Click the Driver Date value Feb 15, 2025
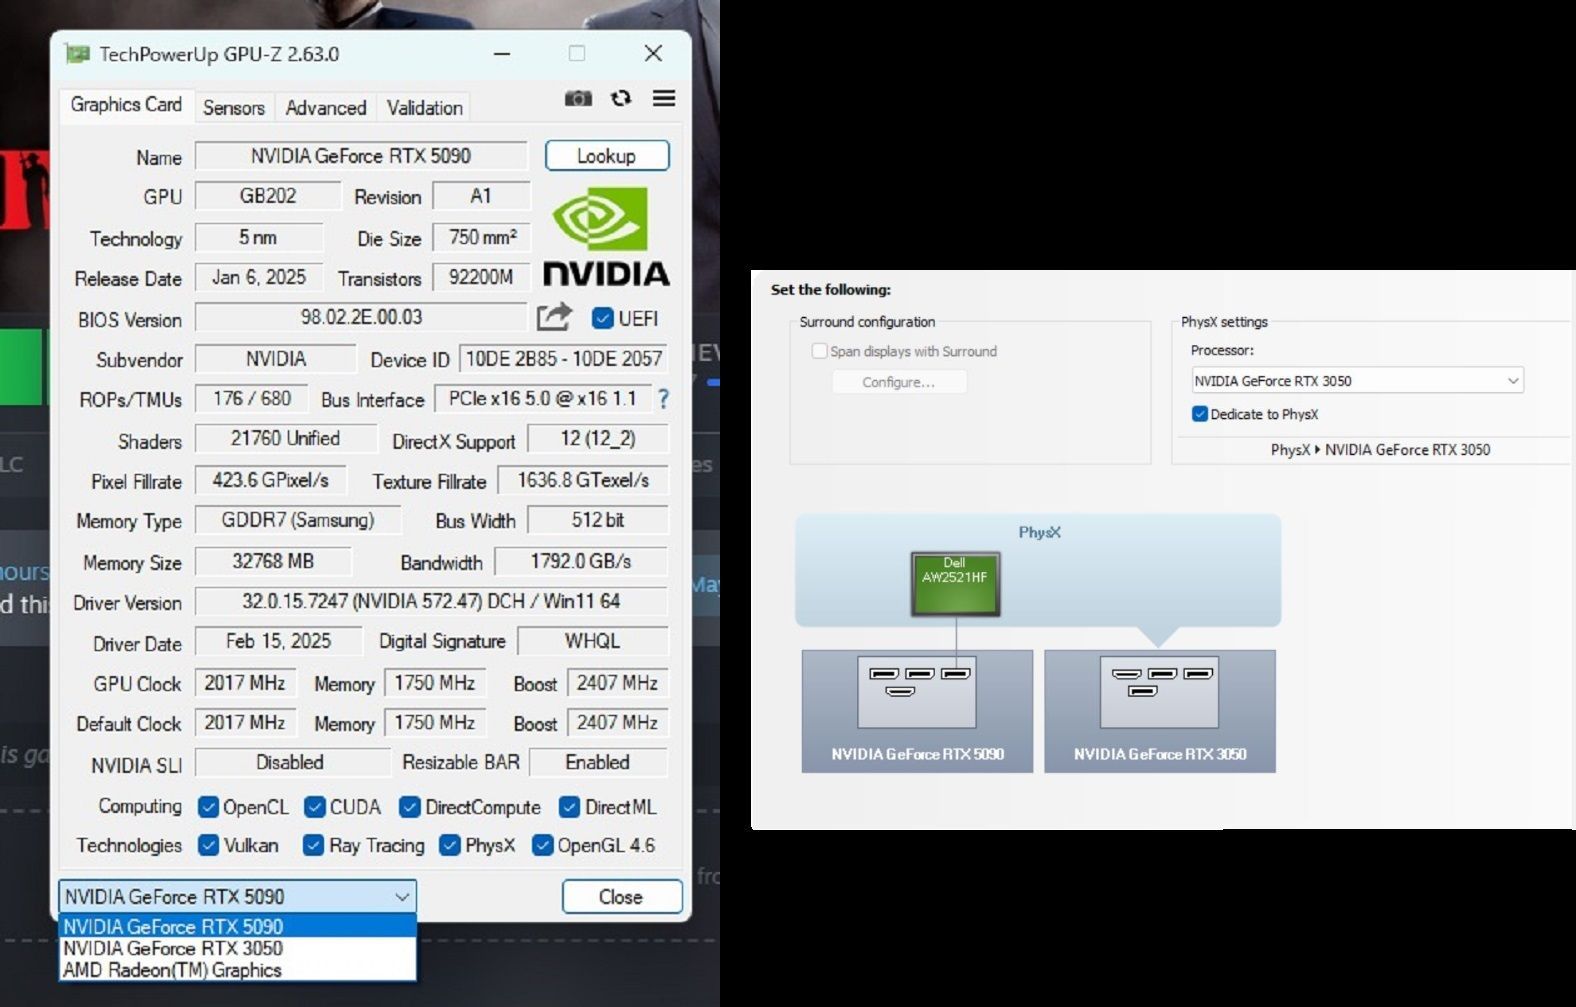Screen dimensions: 1576x1007 [278, 641]
